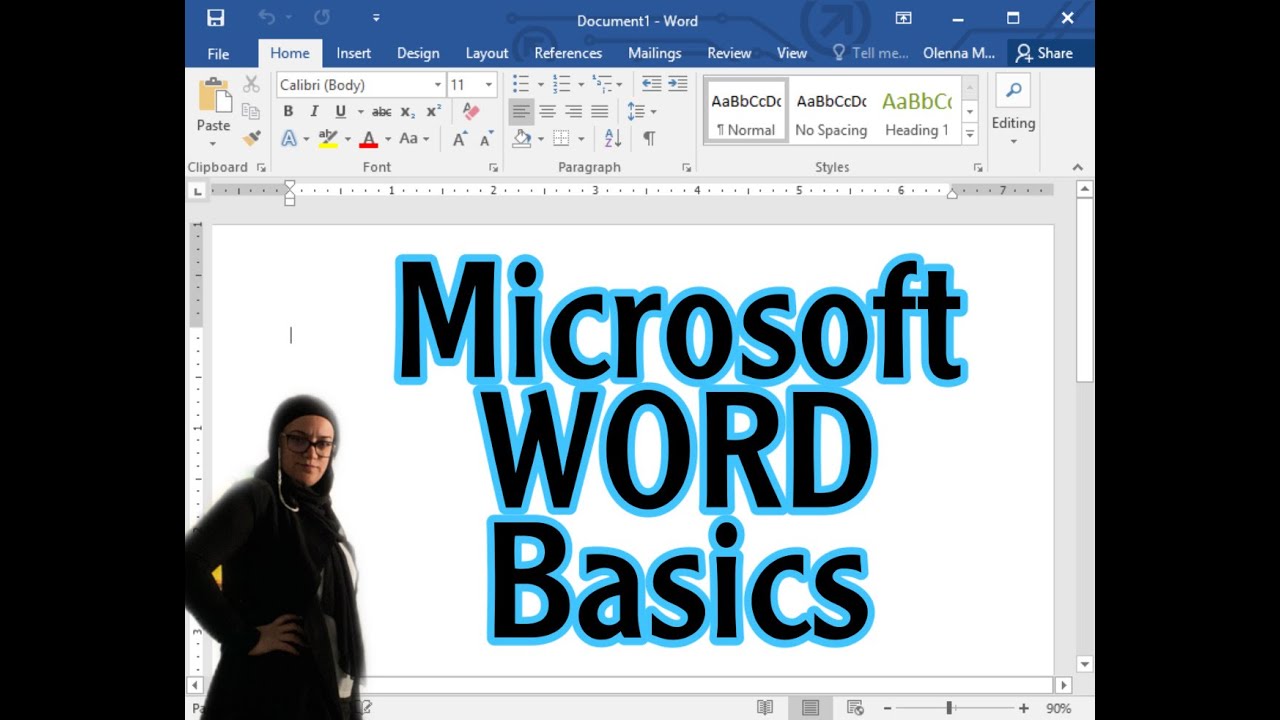The image size is (1280, 720).
Task: Switch to the Mailings tab
Action: tap(655, 53)
